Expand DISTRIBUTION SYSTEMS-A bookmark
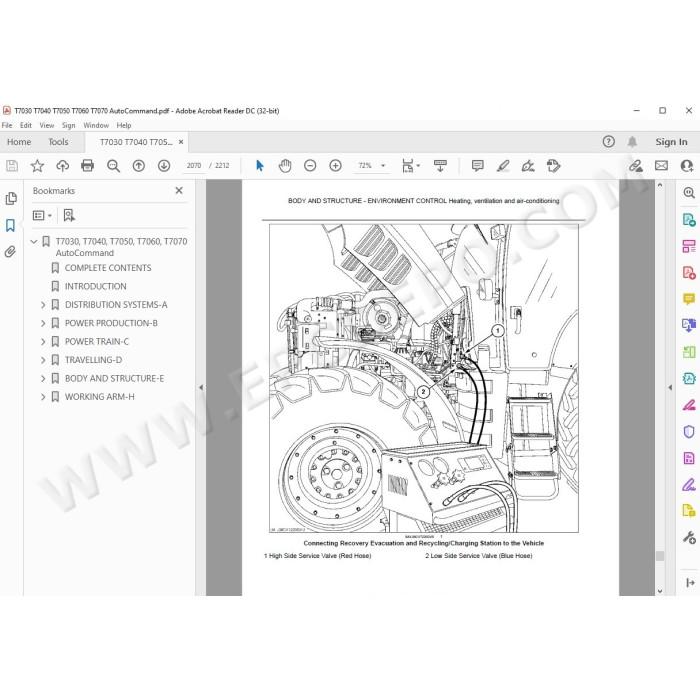Image resolution: width=700 pixels, height=700 pixels. tap(43, 305)
